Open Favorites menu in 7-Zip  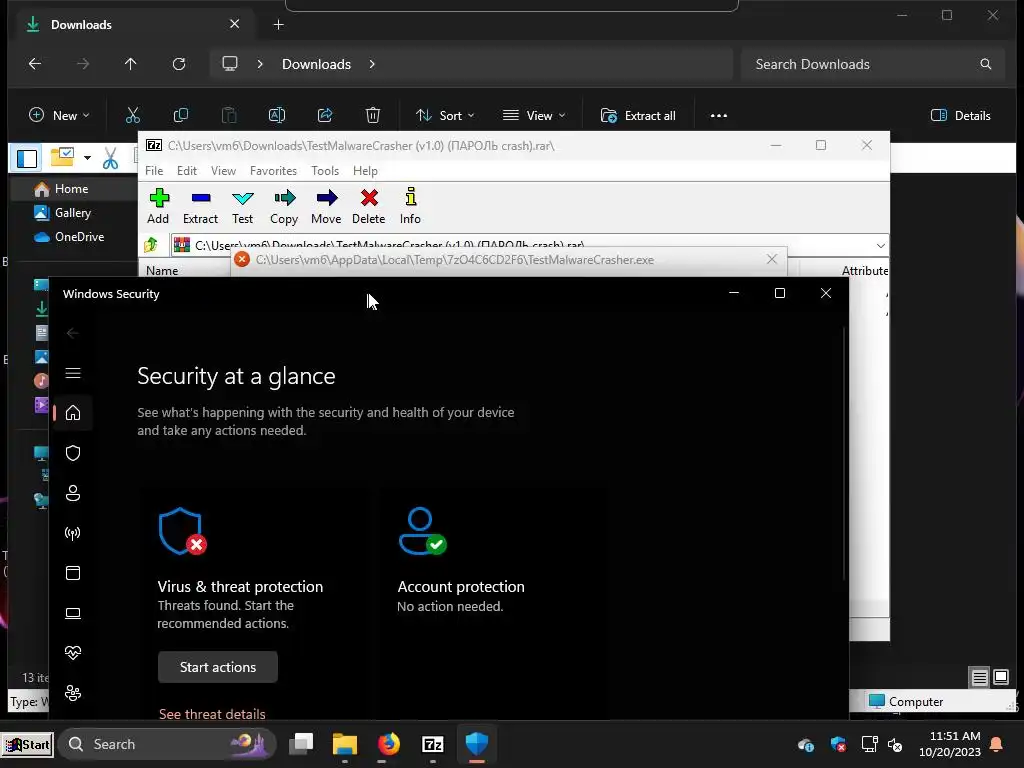(274, 170)
